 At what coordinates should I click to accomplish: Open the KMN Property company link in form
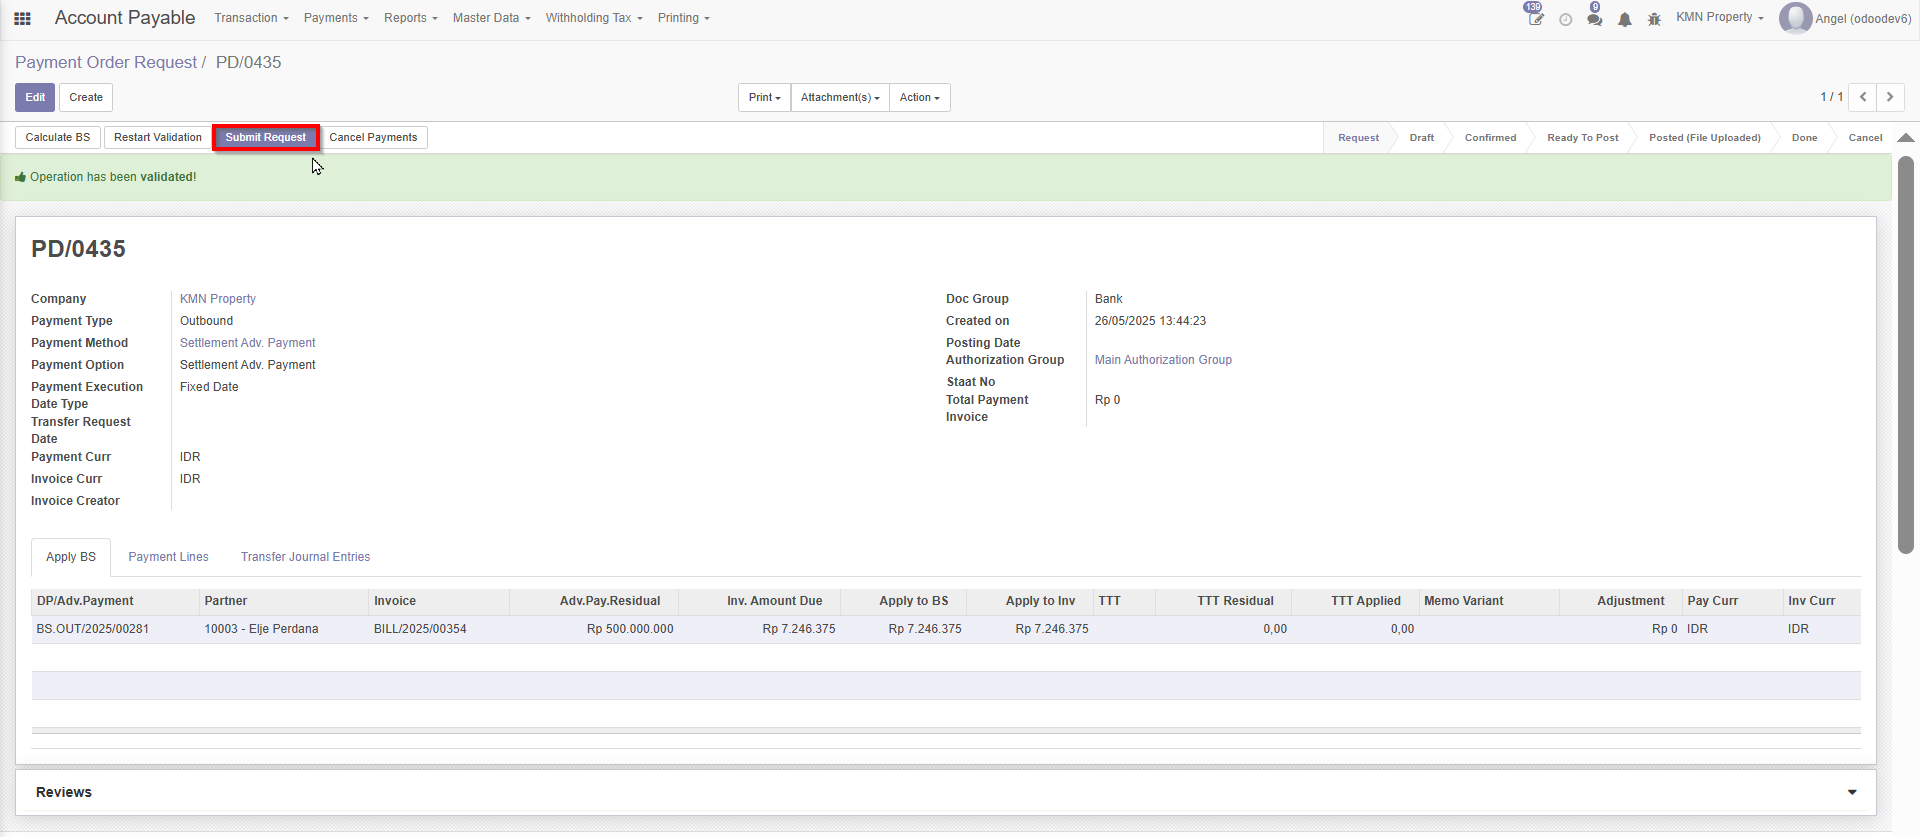pyautogui.click(x=218, y=299)
